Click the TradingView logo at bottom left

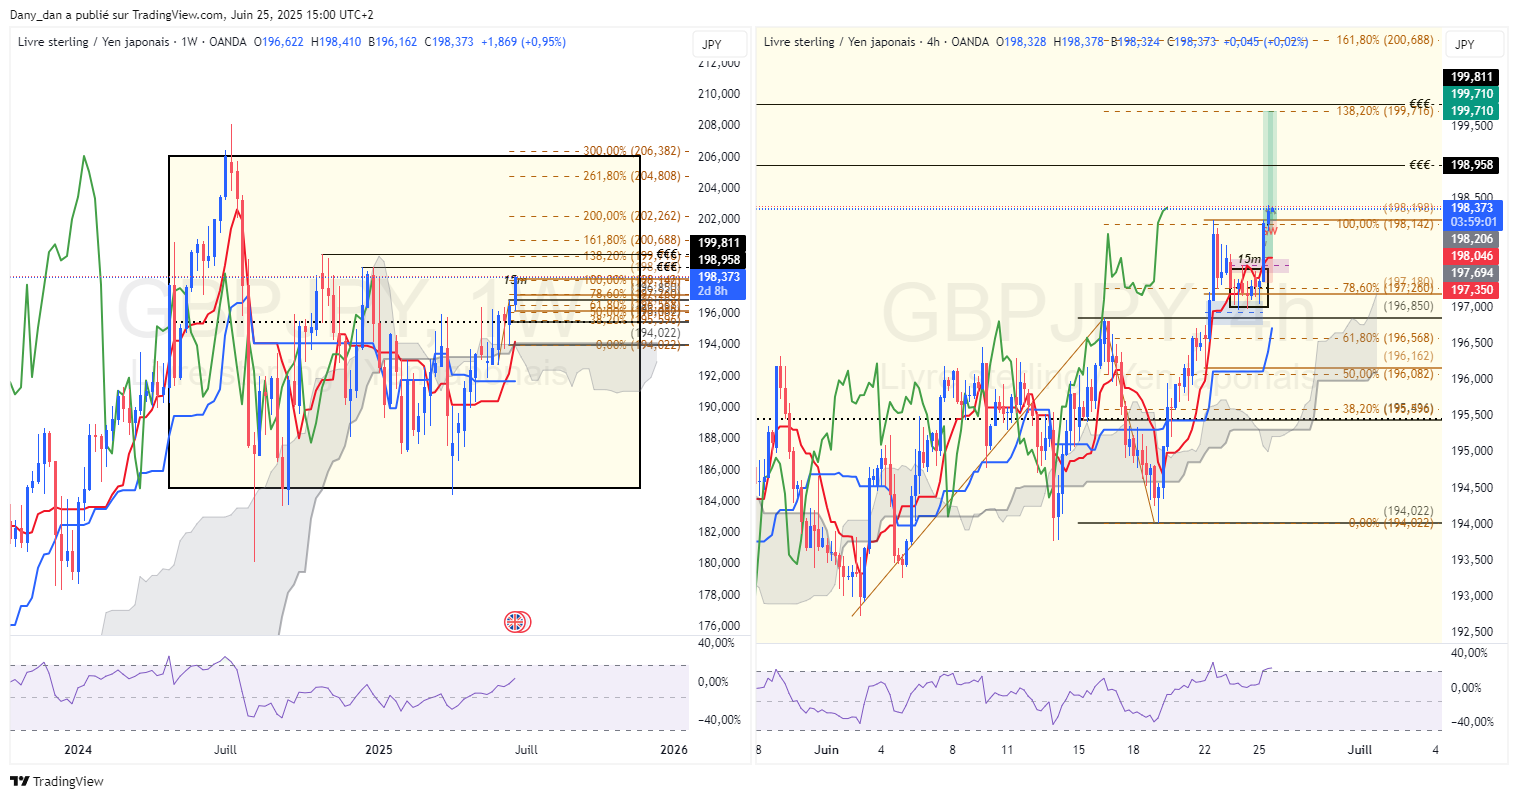tap(57, 781)
